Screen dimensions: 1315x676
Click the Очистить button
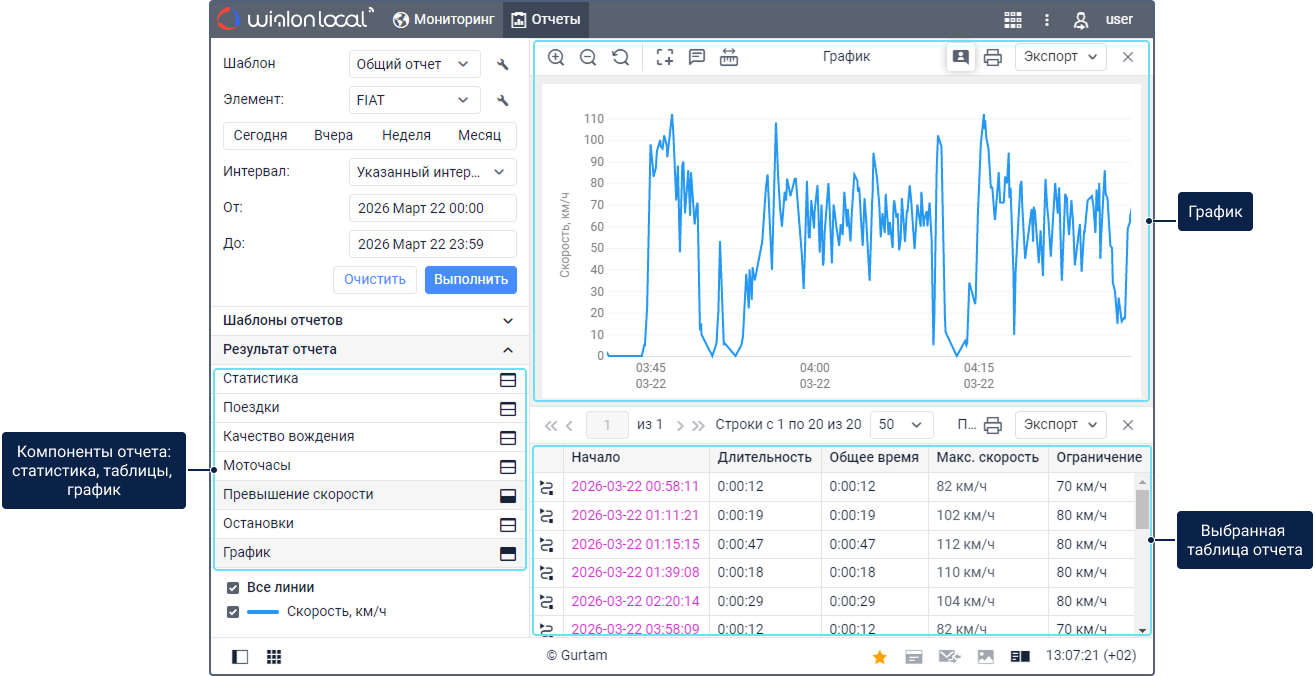pyautogui.click(x=374, y=279)
